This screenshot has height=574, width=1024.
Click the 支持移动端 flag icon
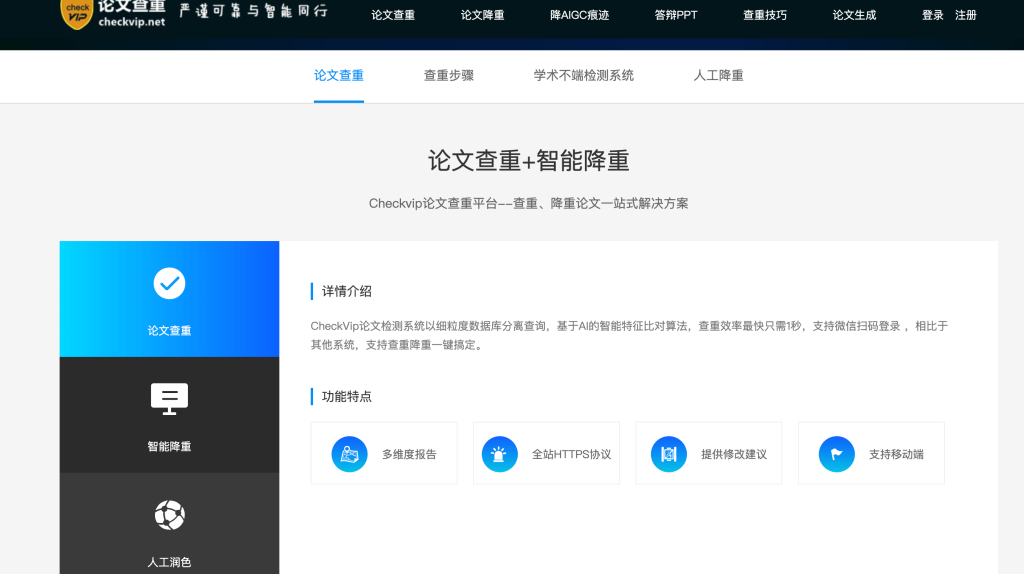[836, 454]
